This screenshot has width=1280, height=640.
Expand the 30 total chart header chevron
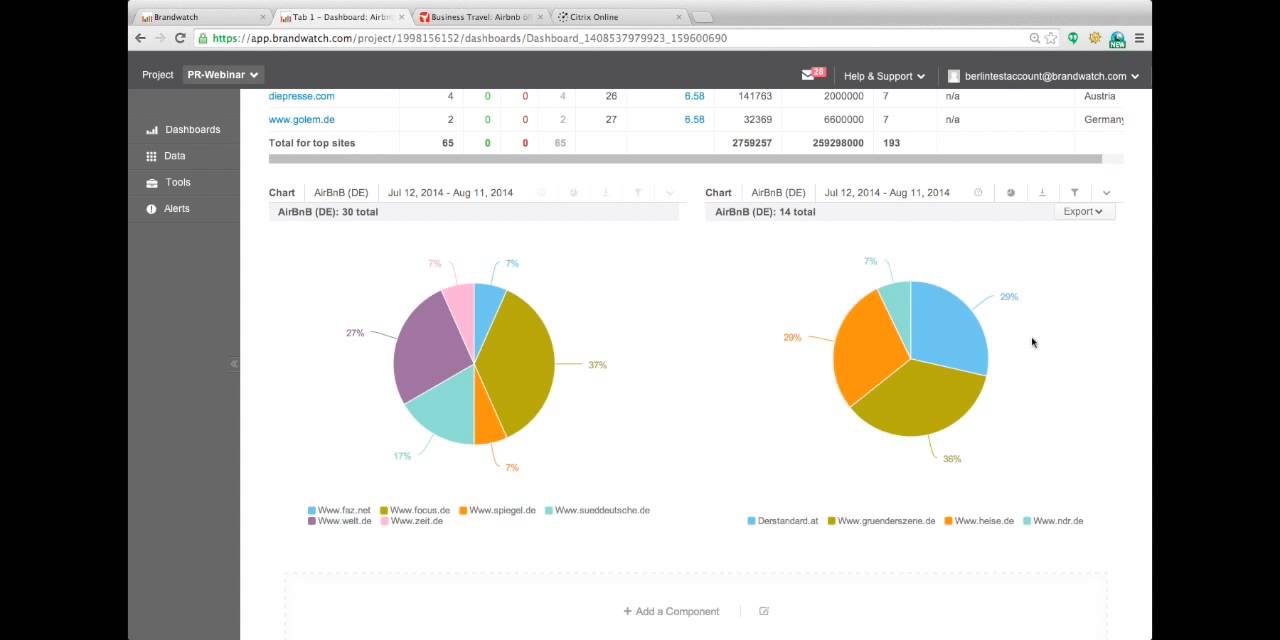pyautogui.click(x=669, y=193)
